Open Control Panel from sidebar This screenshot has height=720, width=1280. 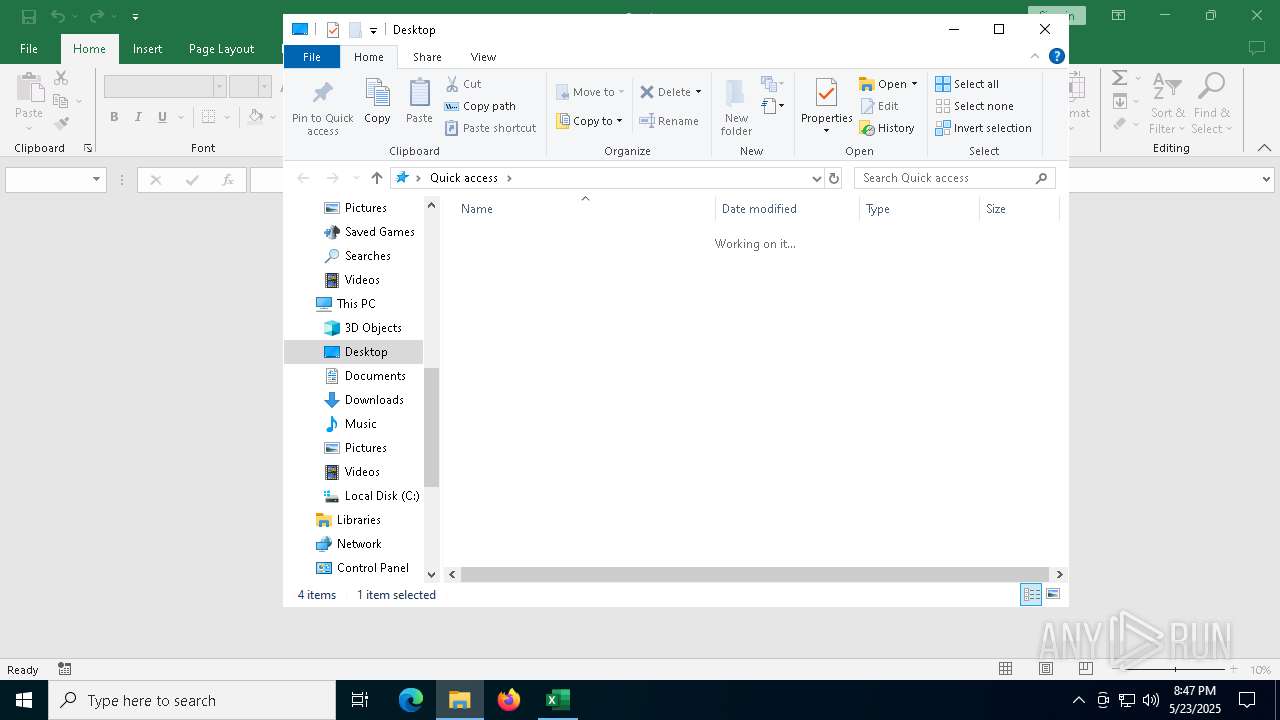362,568
